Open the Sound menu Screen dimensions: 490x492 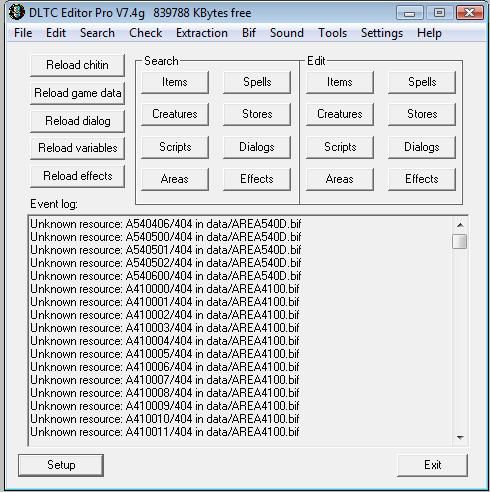pyautogui.click(x=287, y=33)
